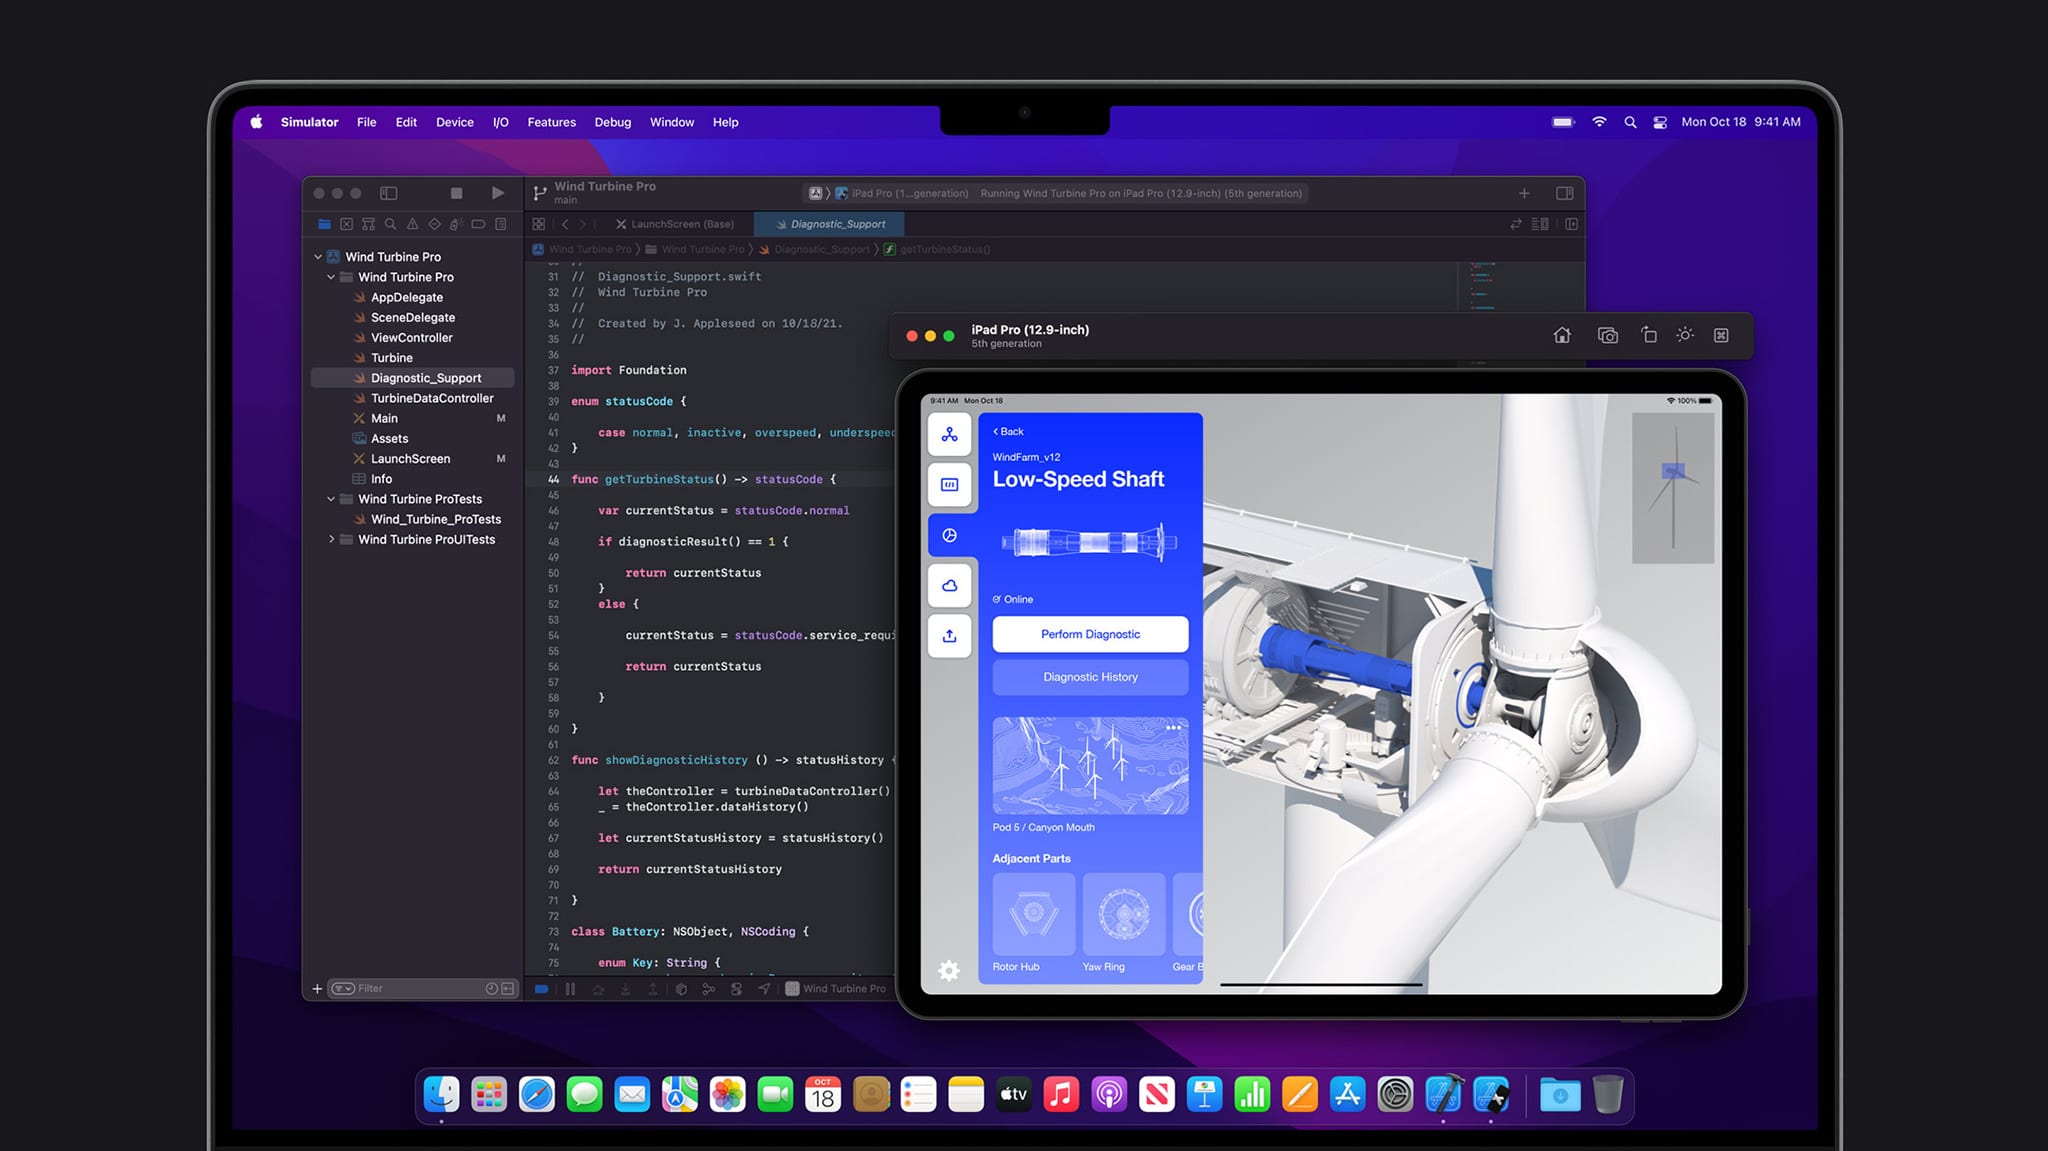
Task: Open the Issue navigator warning triangle
Action: click(413, 224)
